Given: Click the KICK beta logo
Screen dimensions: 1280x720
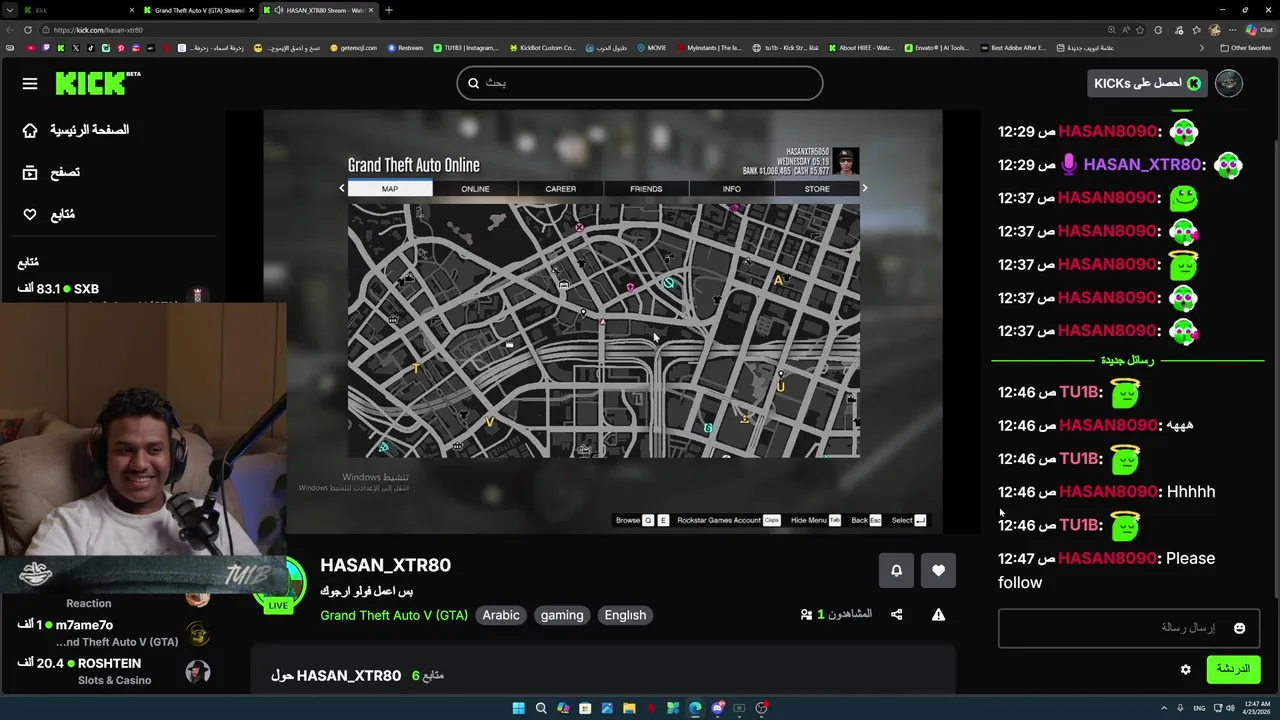Looking at the screenshot, I should 98,83.
